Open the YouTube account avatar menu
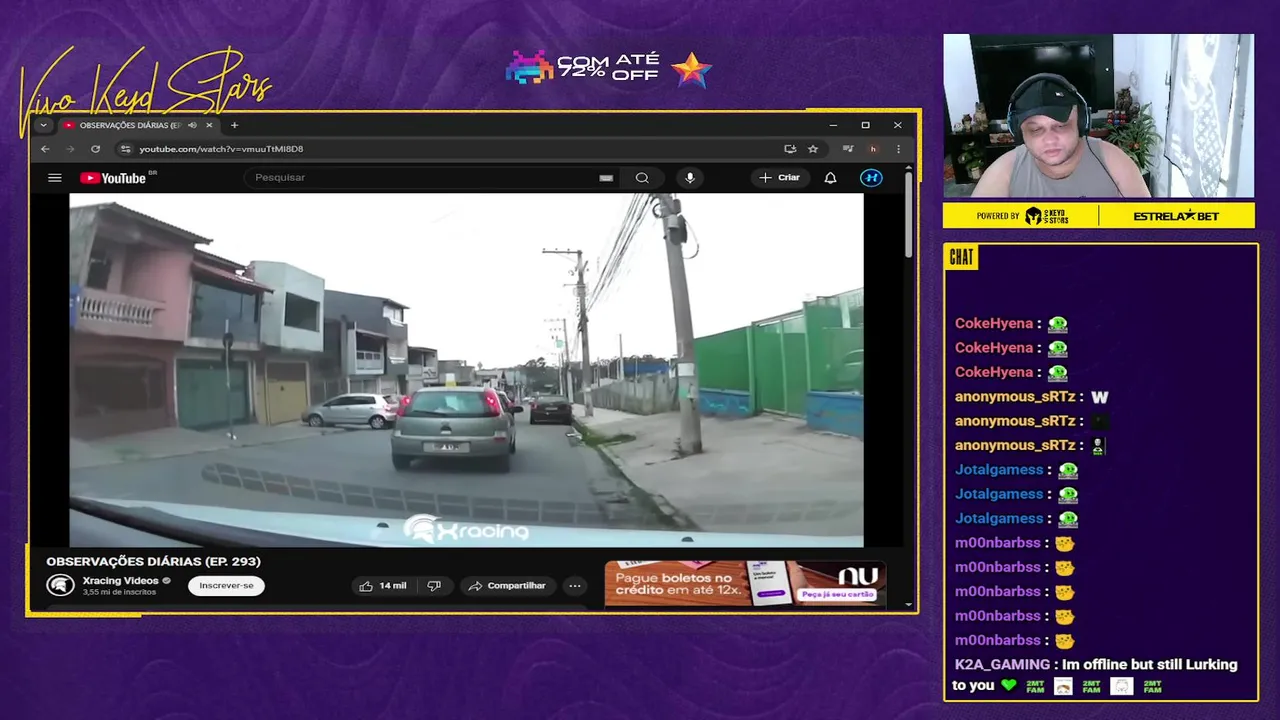 pyautogui.click(x=871, y=178)
